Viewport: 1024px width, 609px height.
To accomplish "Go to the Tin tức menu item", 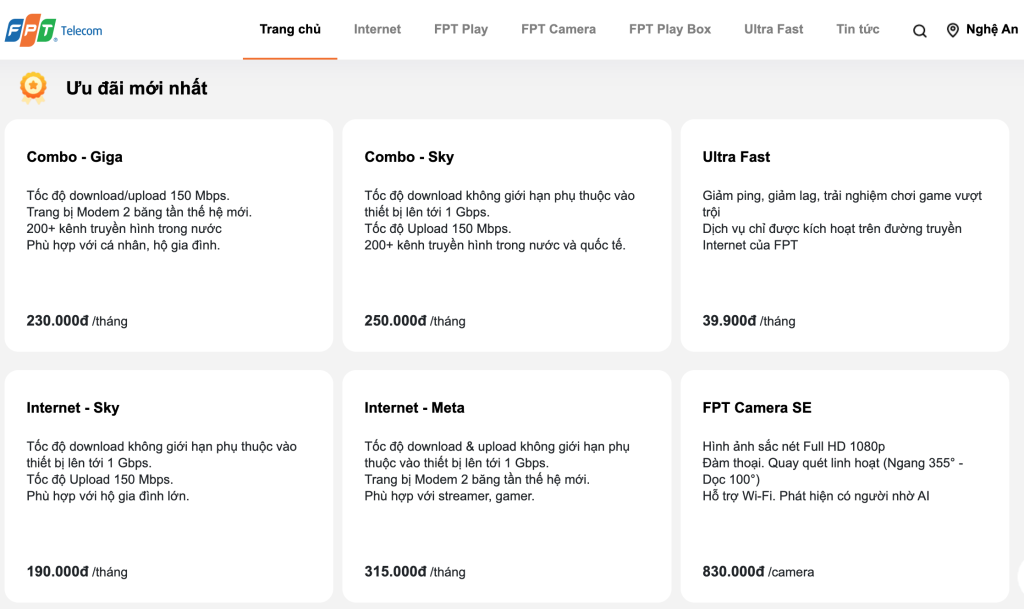I will point(857,29).
